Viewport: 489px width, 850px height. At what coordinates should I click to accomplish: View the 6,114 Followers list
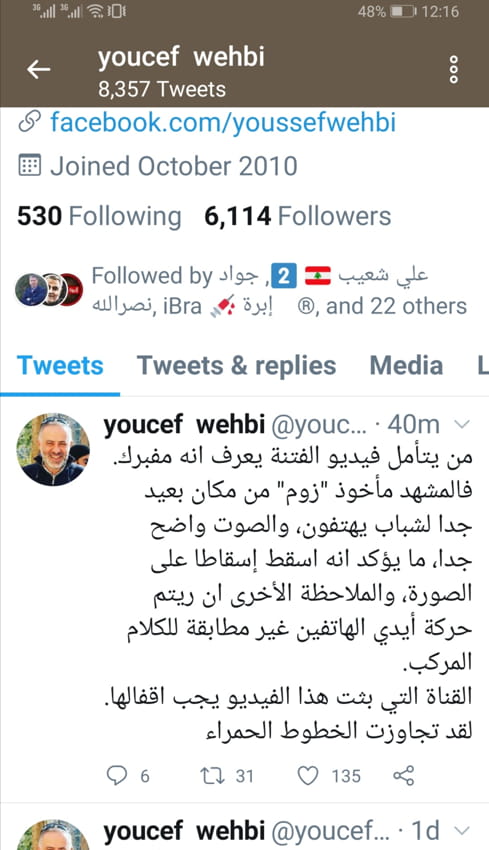tap(298, 216)
